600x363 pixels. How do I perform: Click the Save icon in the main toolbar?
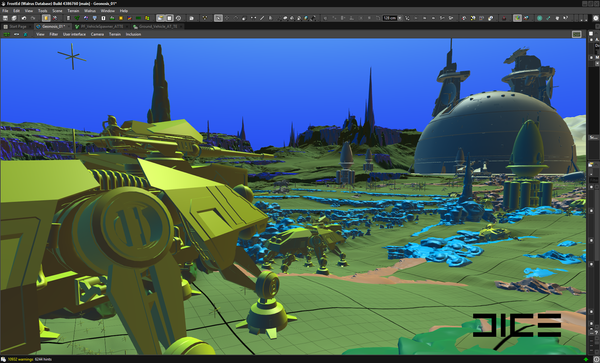5,18
